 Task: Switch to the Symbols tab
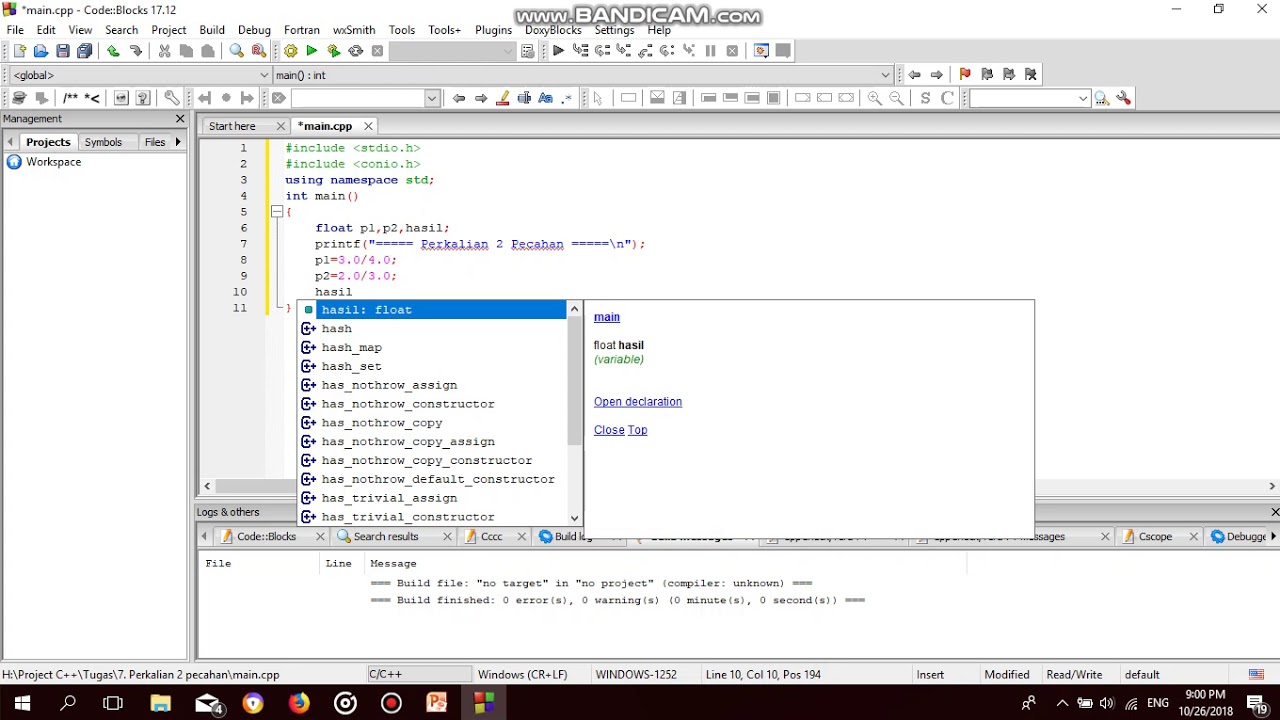(103, 142)
